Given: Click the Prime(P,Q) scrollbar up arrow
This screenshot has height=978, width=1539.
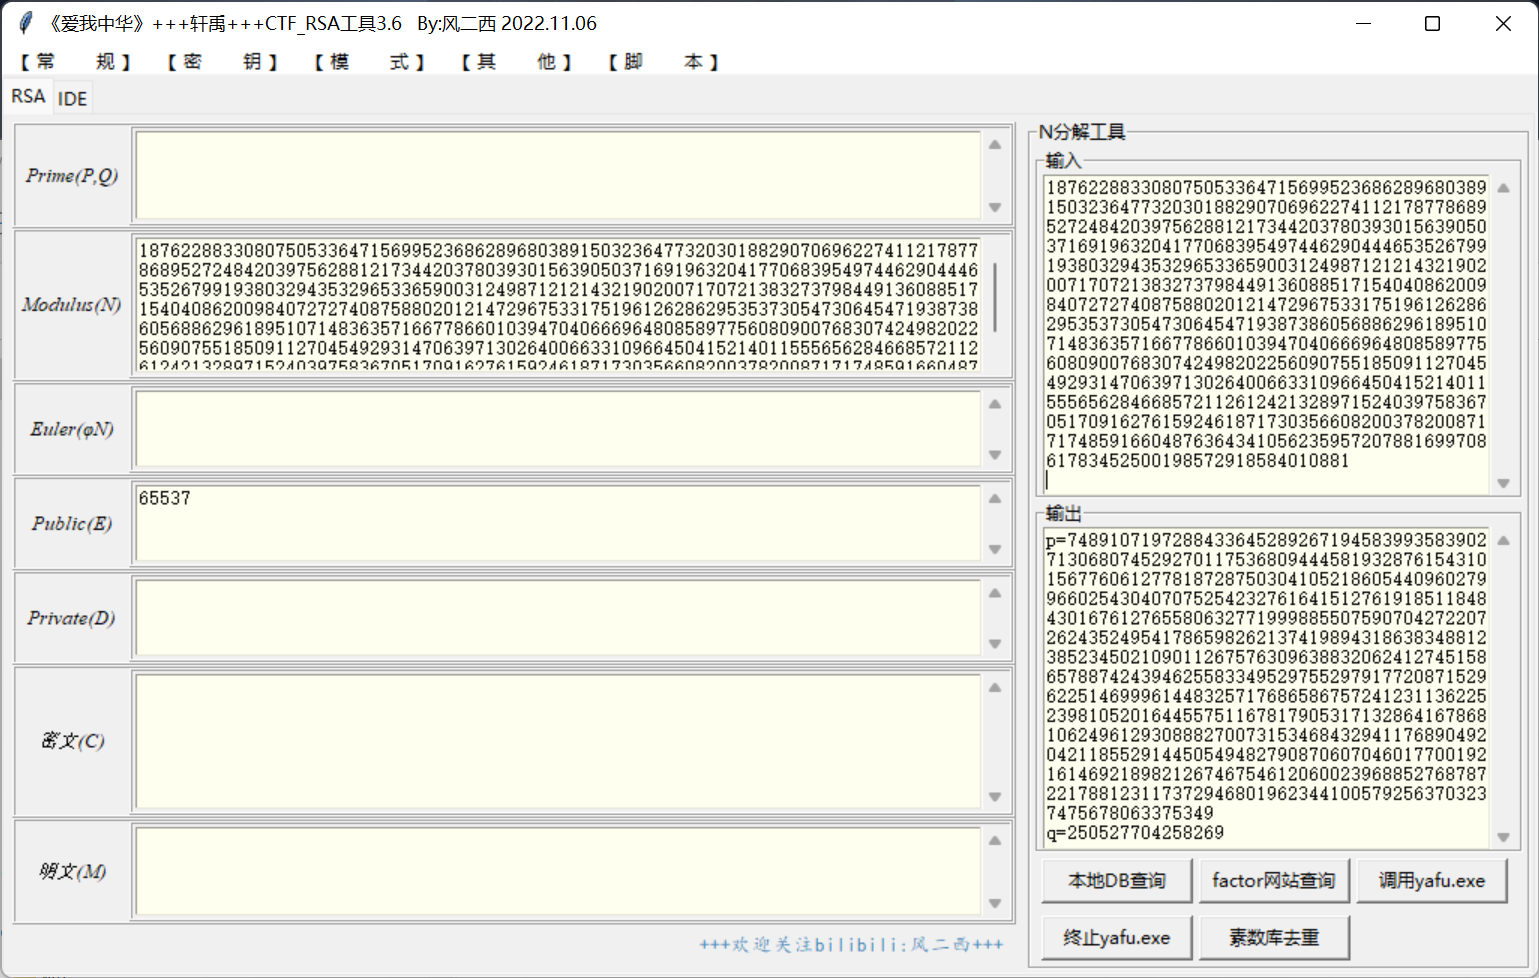Looking at the screenshot, I should pos(995,144).
